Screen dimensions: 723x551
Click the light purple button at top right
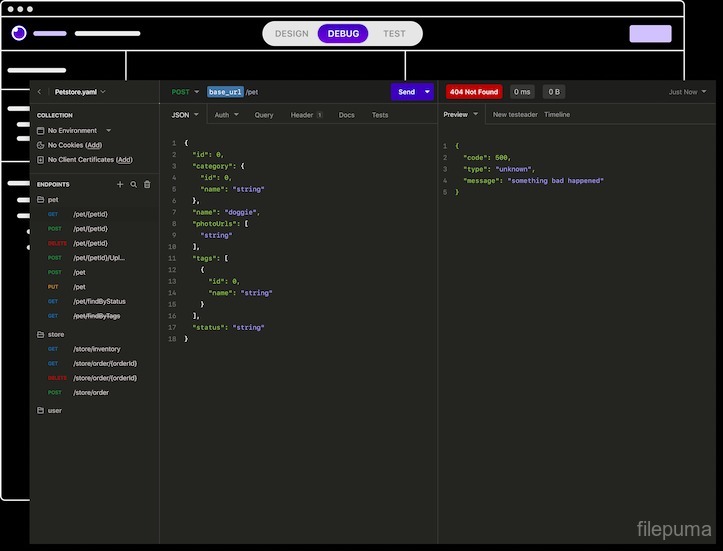(650, 34)
